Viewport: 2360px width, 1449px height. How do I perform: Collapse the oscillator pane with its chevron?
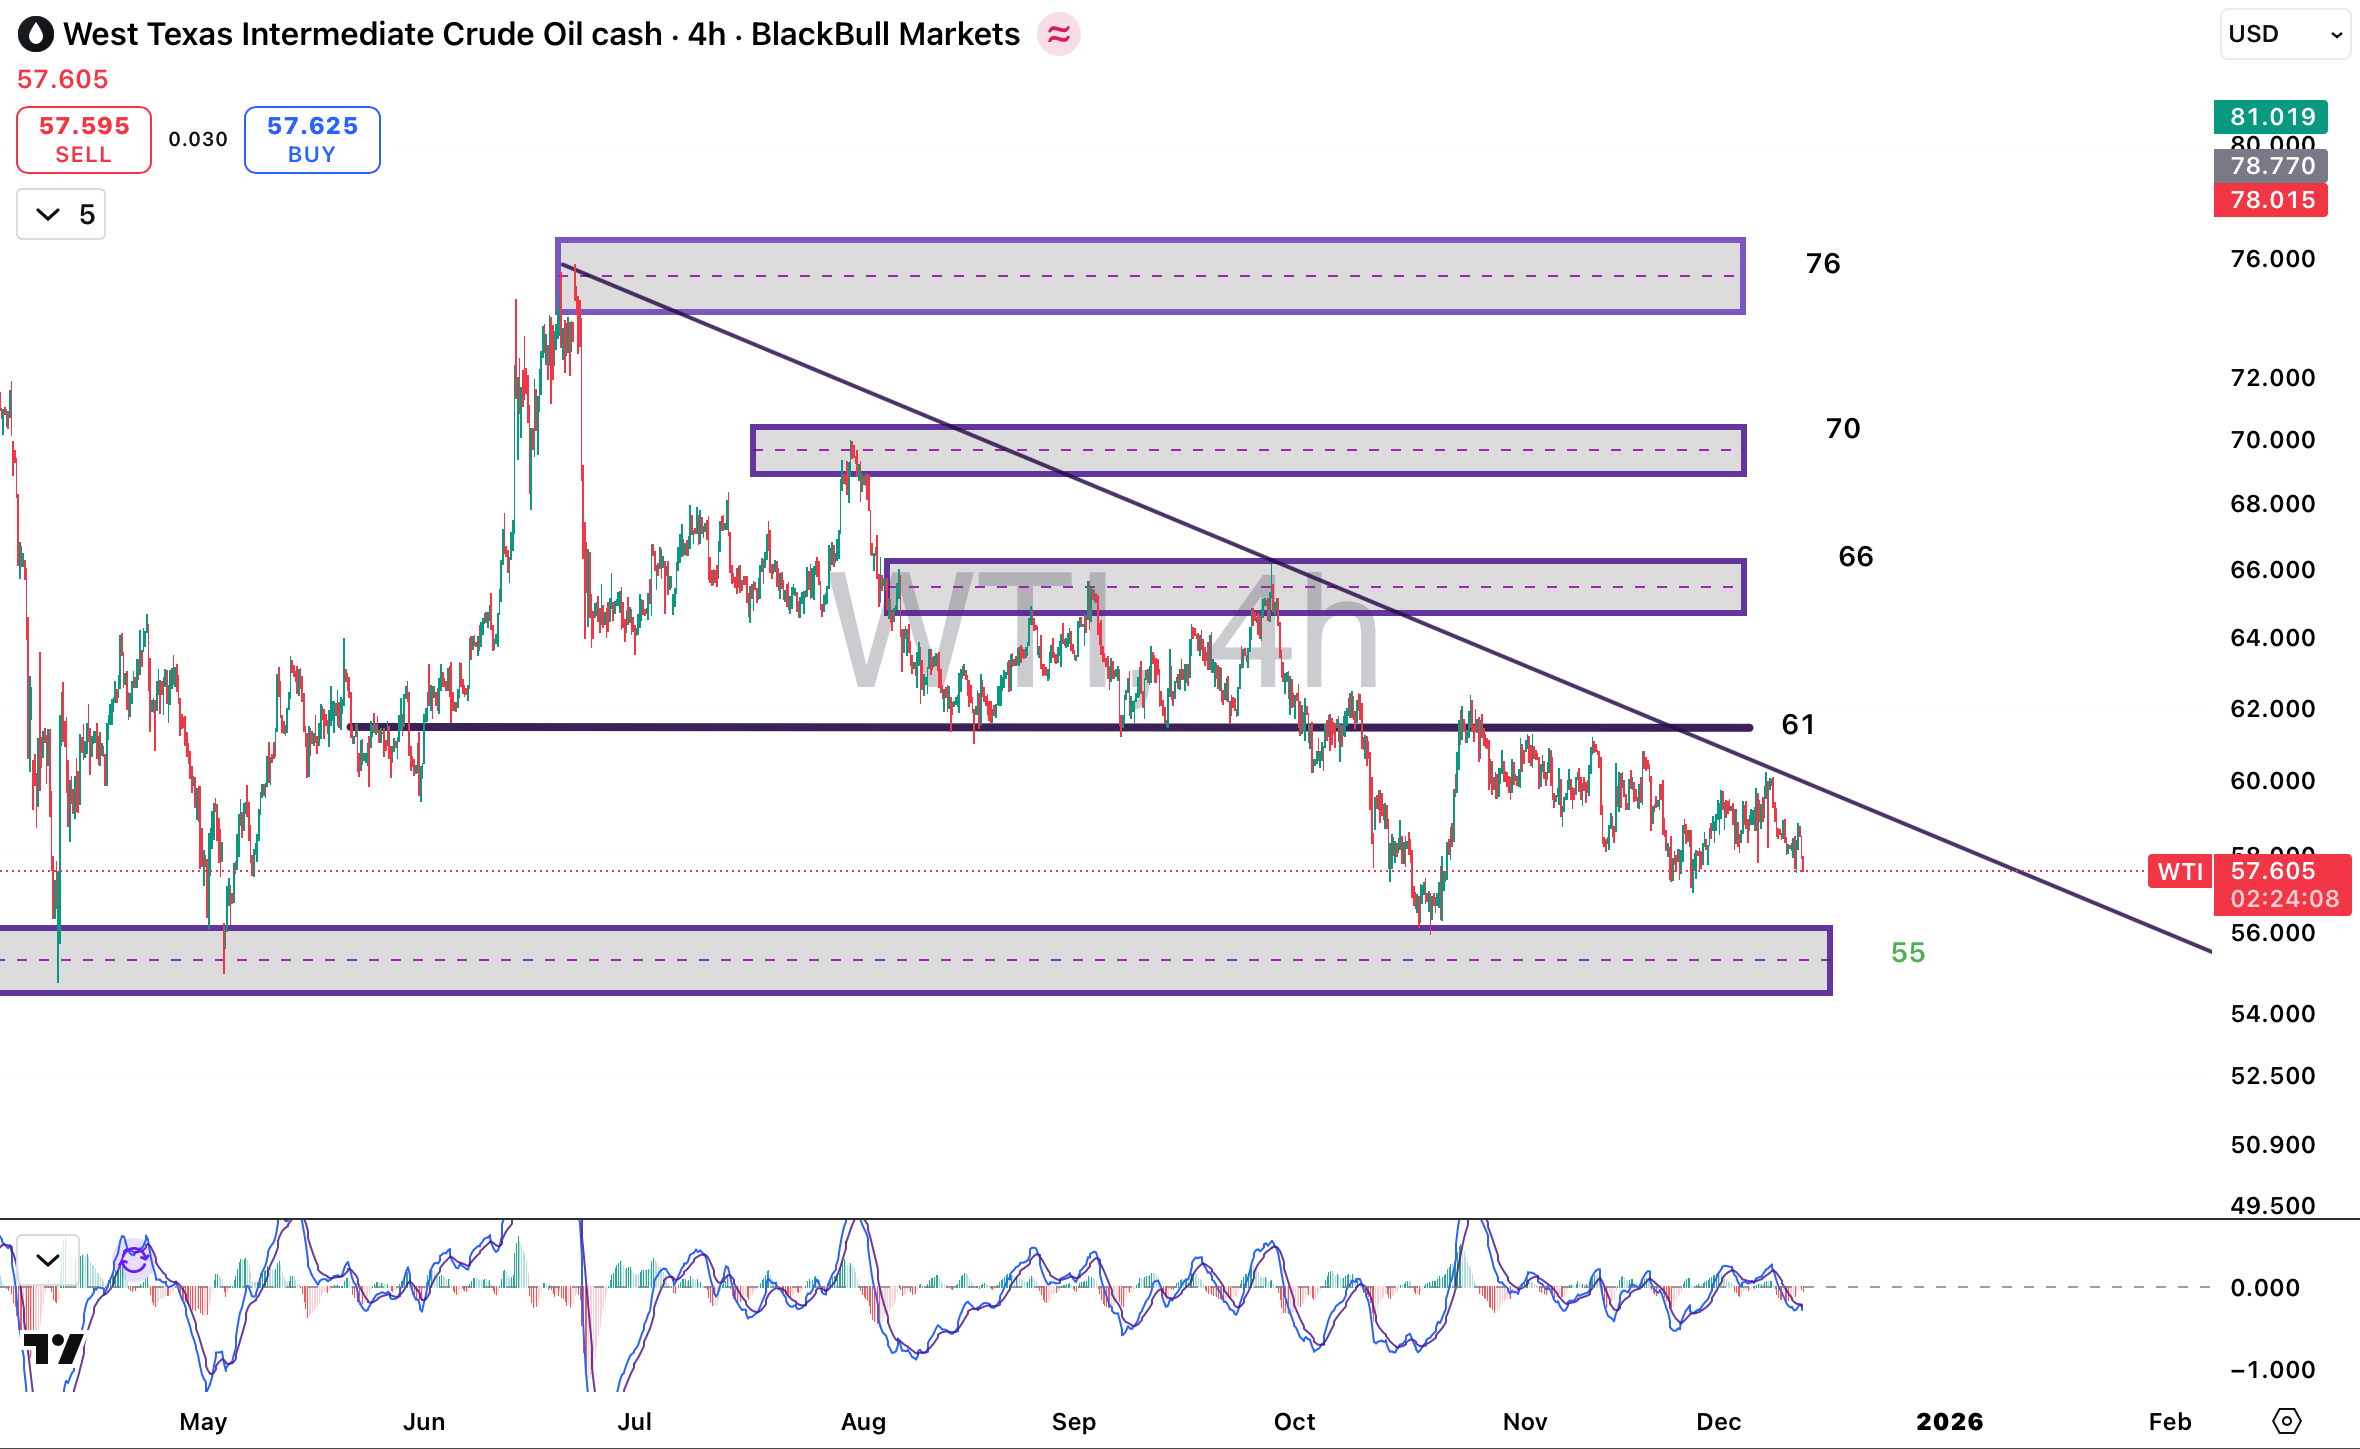[x=46, y=1259]
